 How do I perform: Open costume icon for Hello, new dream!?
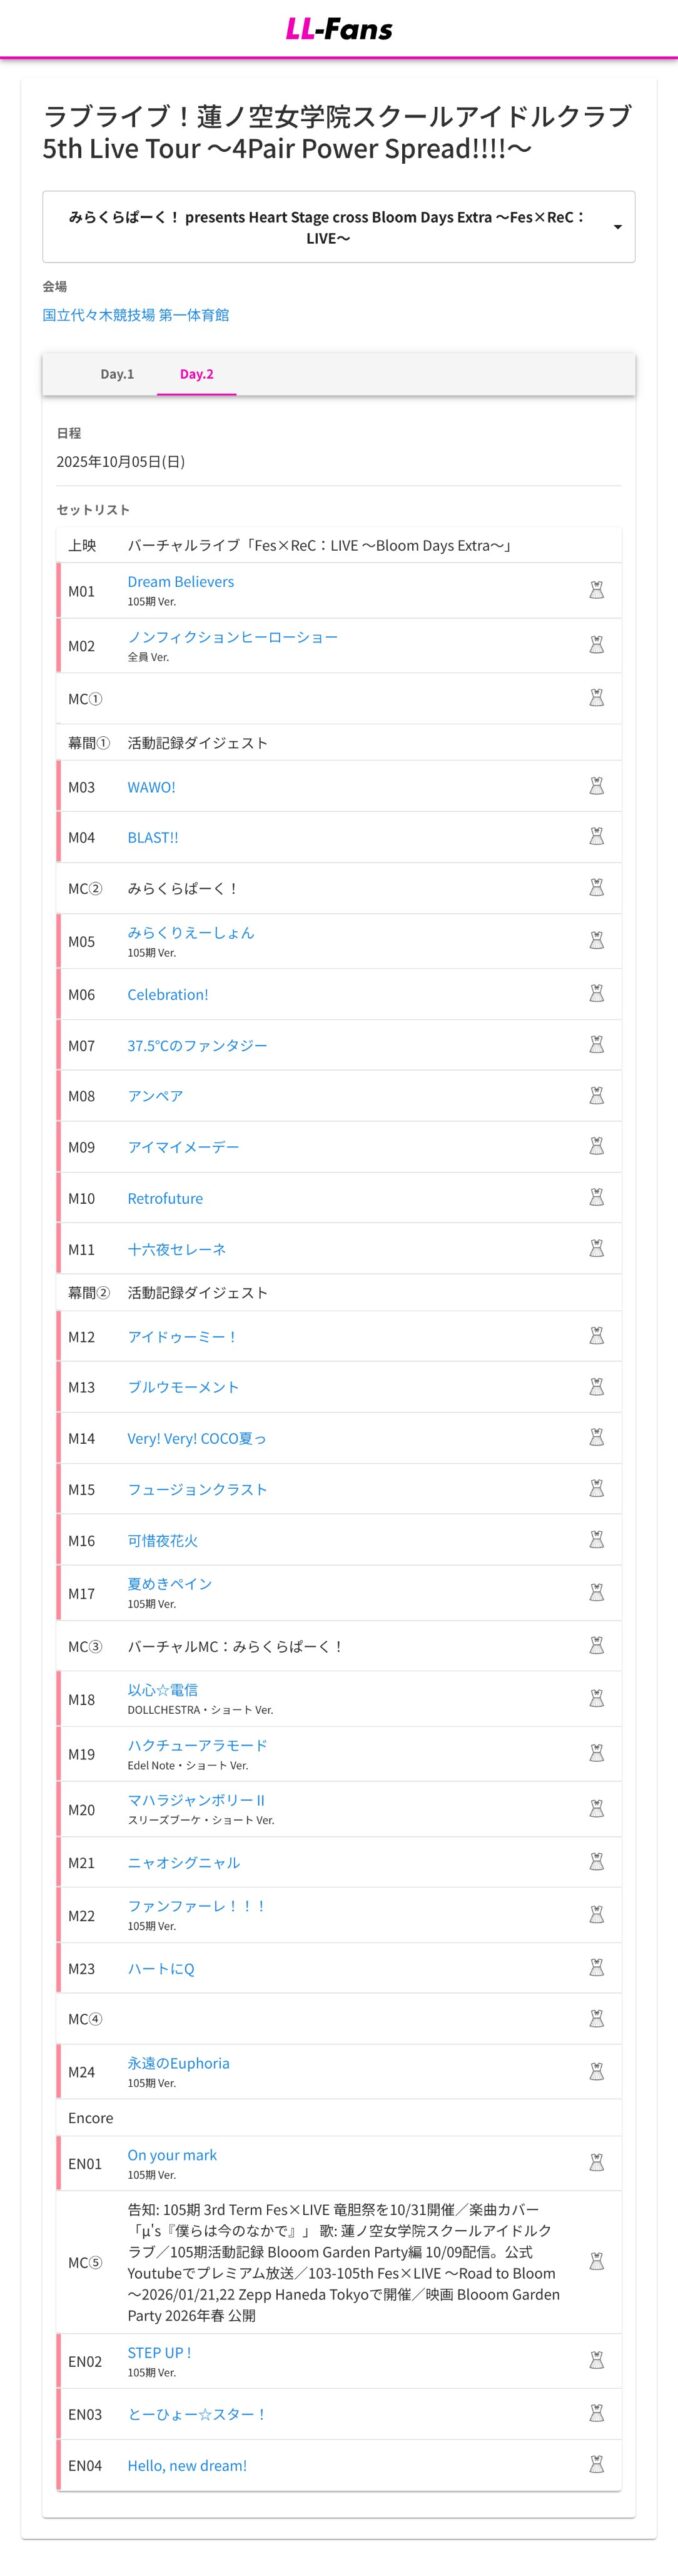(x=596, y=2464)
